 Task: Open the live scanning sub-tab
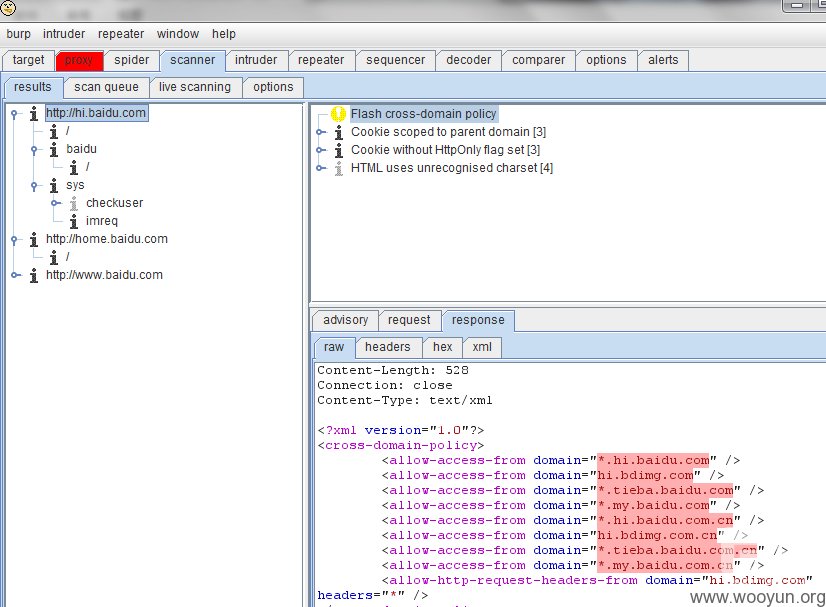195,87
